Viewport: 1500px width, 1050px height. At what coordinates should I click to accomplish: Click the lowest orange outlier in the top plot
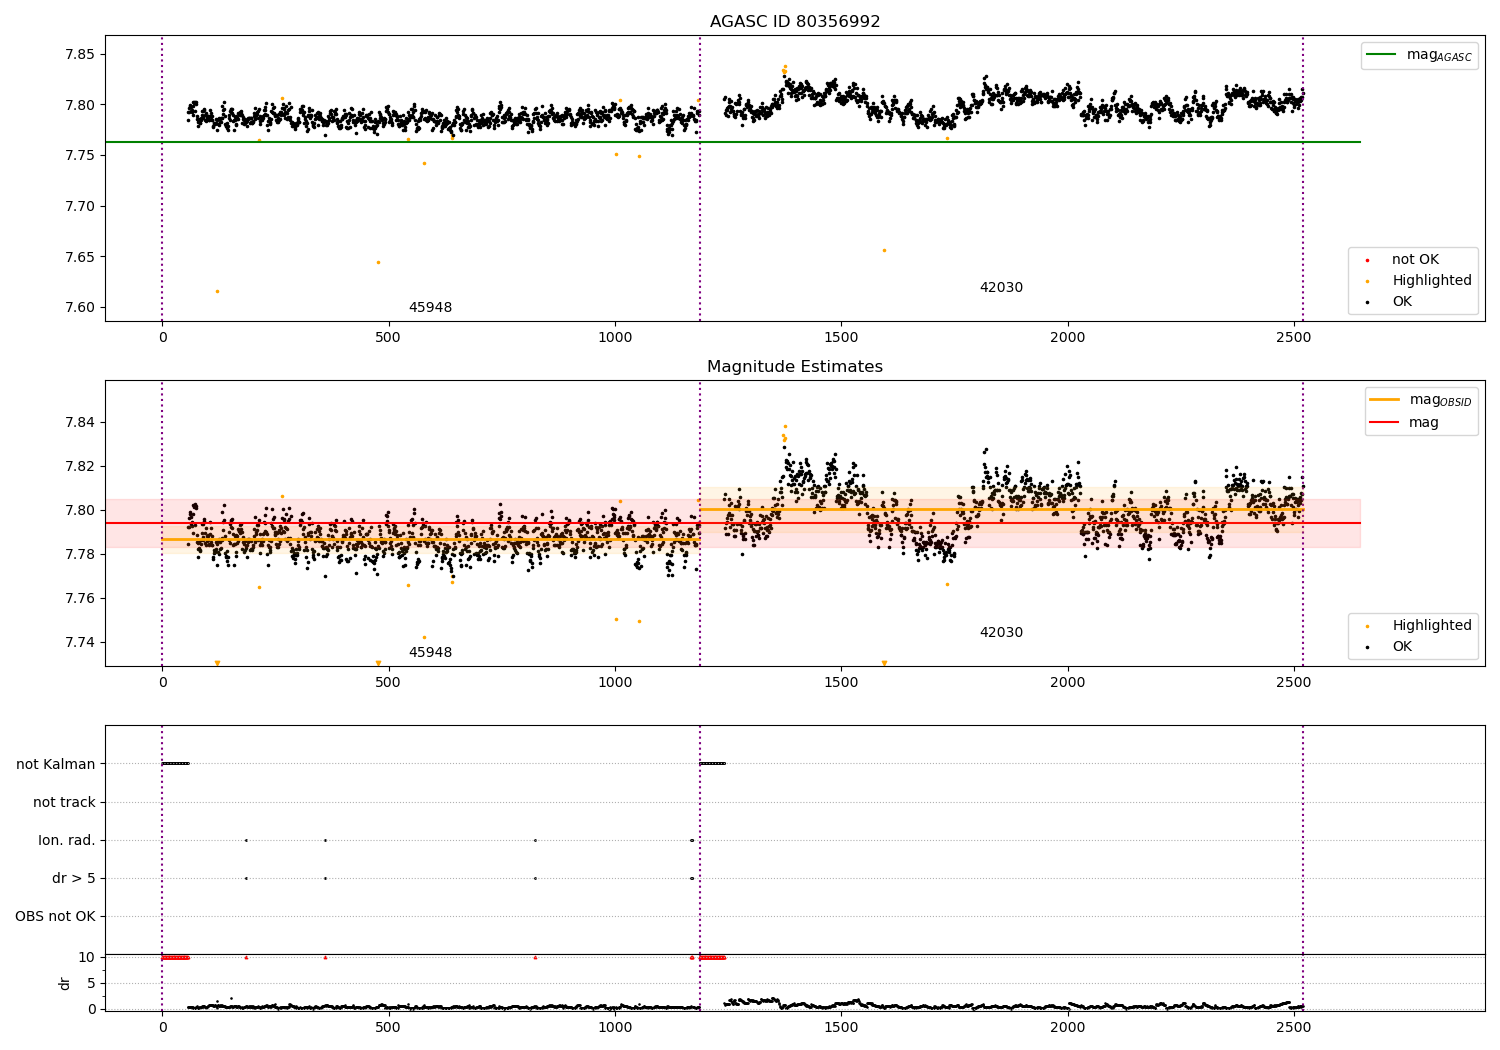pyautogui.click(x=217, y=291)
